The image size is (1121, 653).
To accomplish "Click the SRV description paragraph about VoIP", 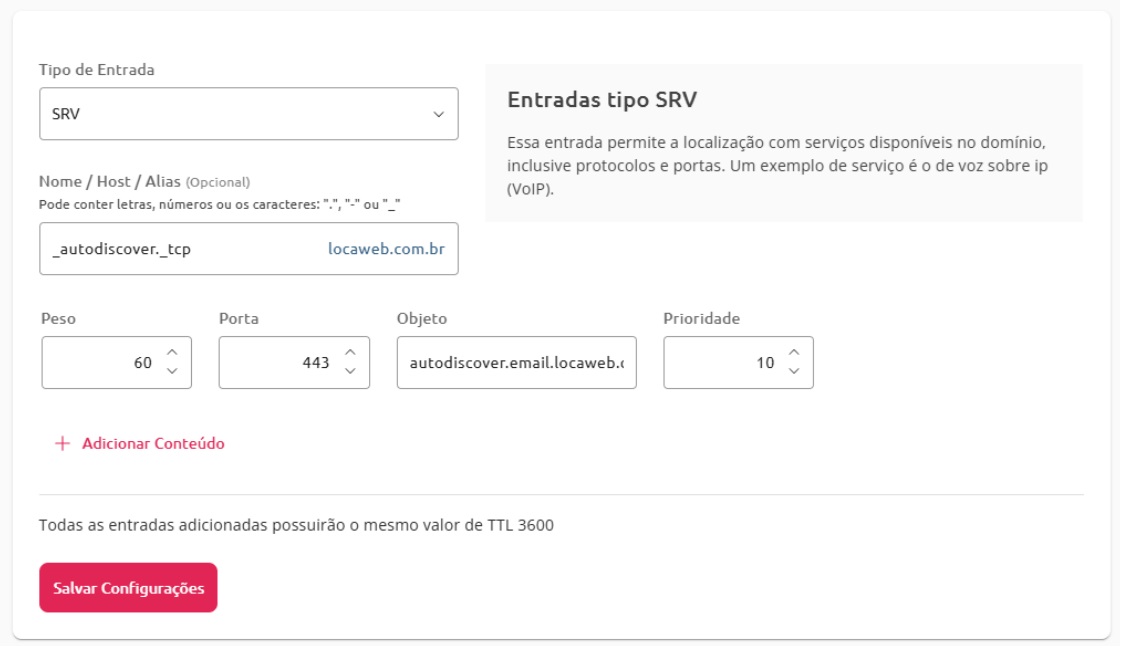I will coord(778,166).
